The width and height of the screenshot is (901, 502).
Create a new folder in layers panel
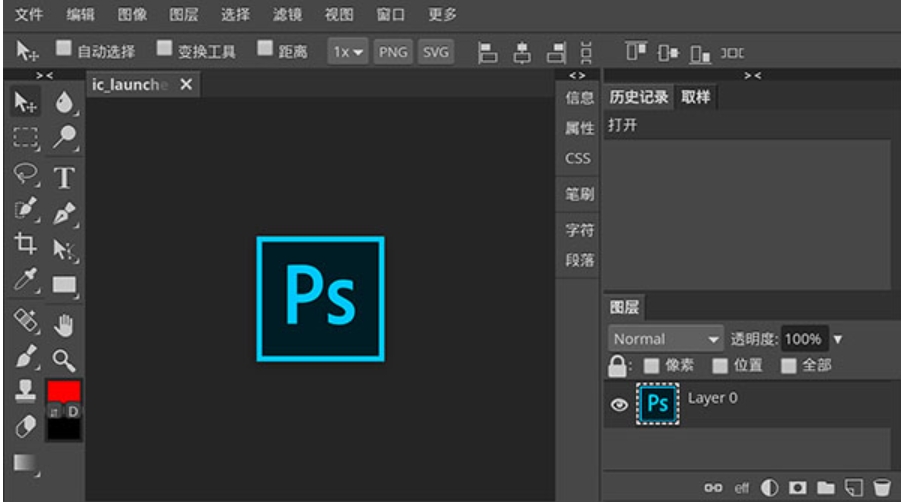coord(825,487)
